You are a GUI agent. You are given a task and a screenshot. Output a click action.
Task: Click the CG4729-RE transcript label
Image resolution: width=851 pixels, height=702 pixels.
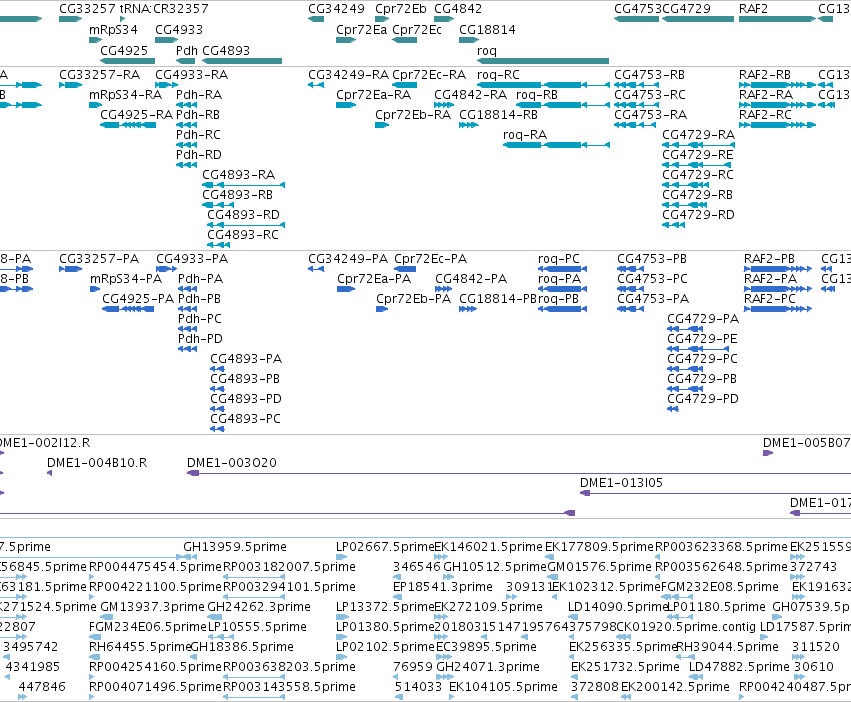click(x=697, y=155)
